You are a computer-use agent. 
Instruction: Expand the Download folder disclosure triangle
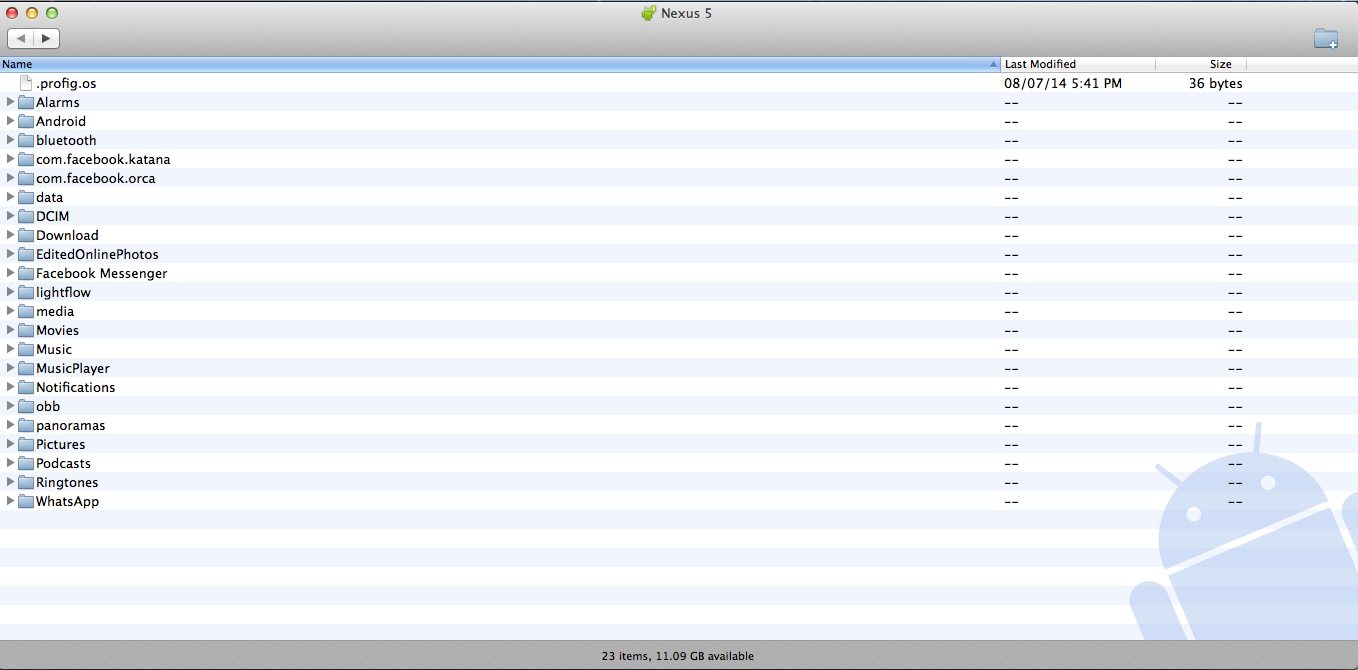pyautogui.click(x=10, y=235)
